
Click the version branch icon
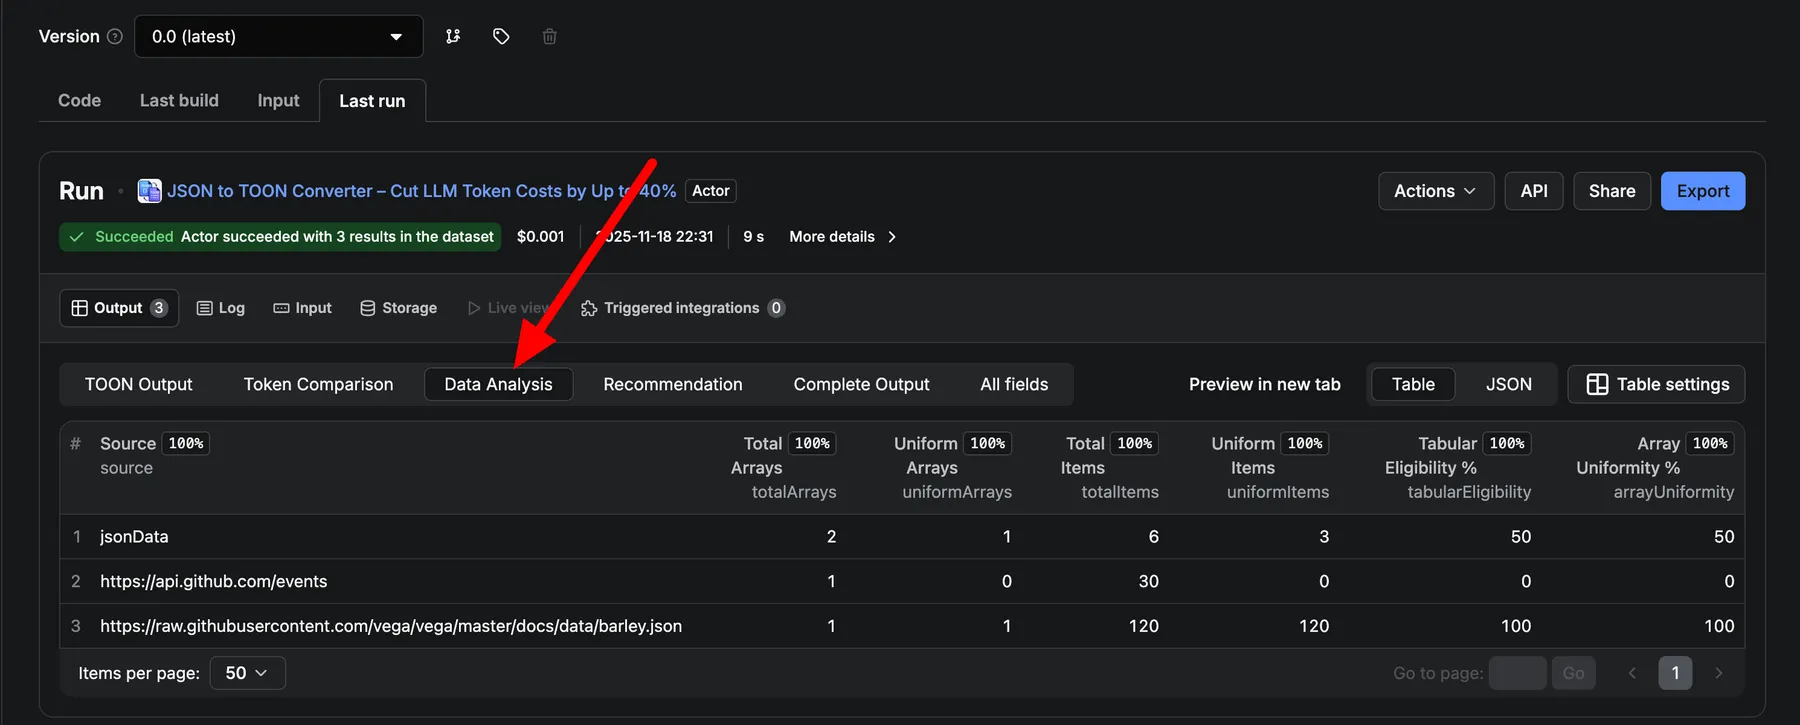(x=453, y=36)
